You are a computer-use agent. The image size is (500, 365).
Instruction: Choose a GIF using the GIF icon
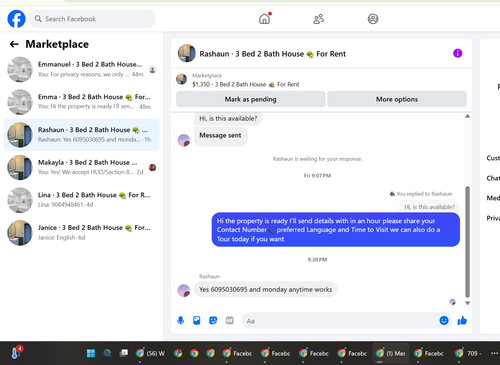[x=230, y=321]
